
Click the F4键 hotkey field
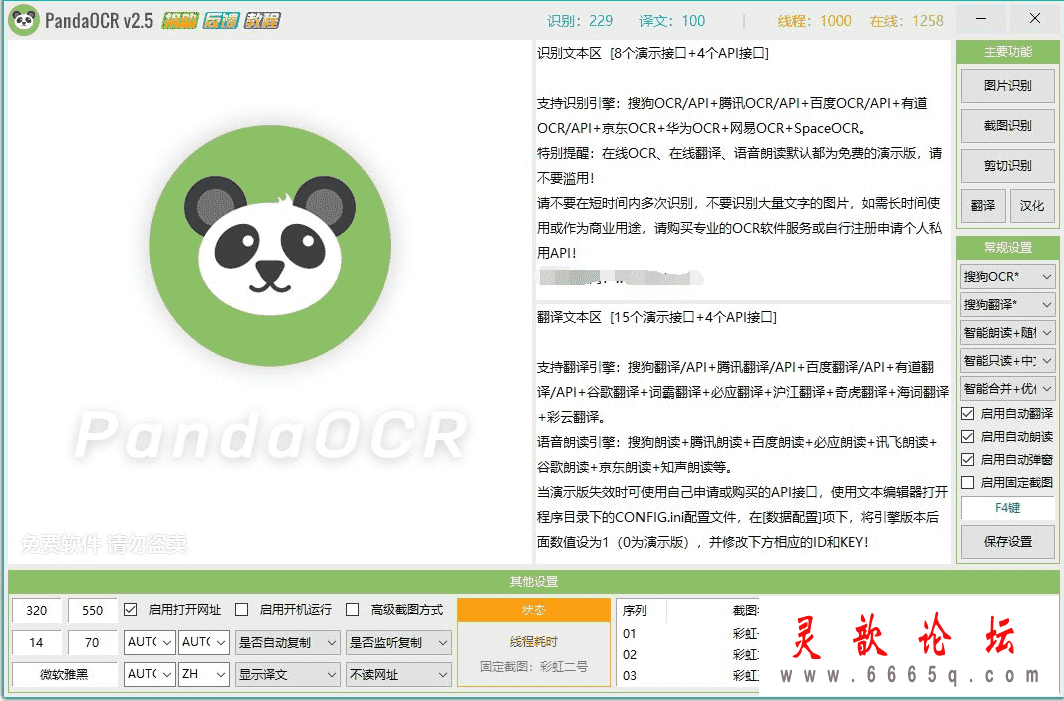(1007, 508)
